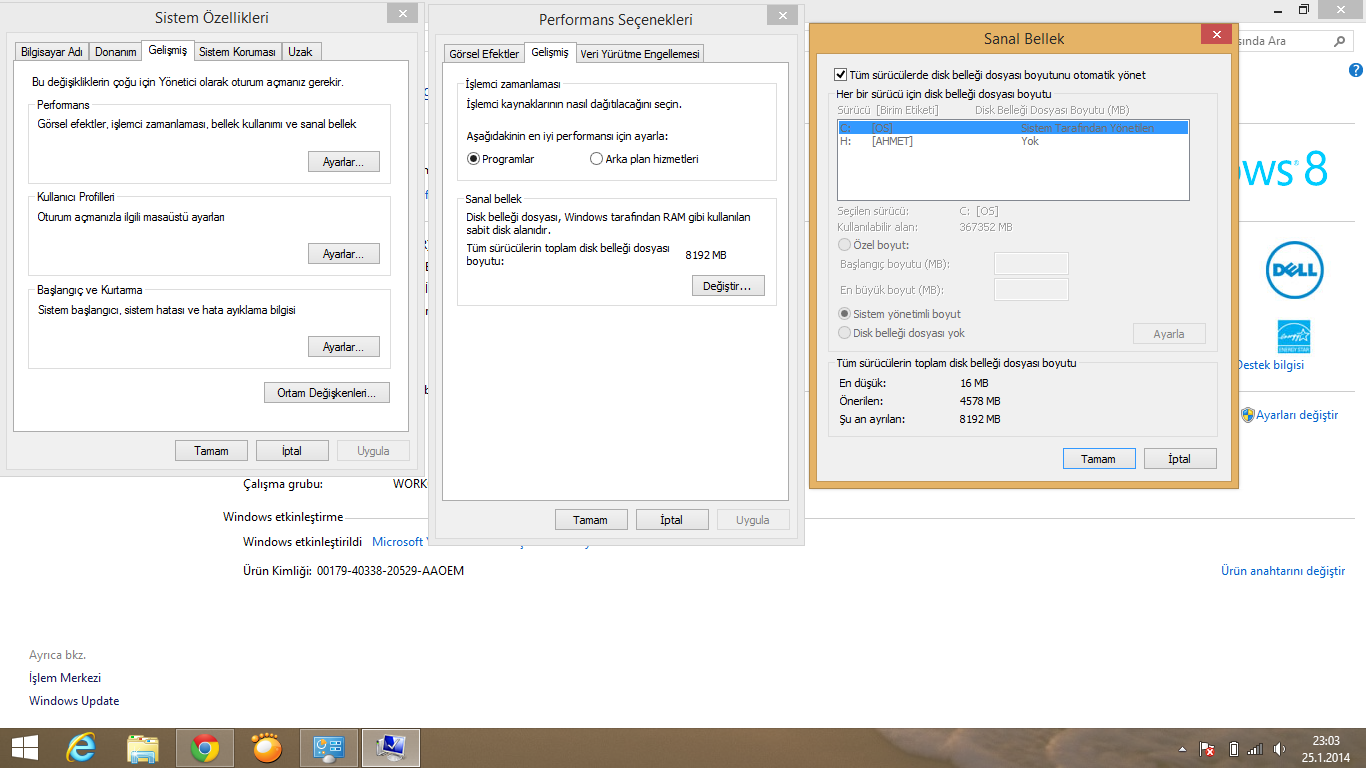Click Tamam in Sistem Özellikleri
The image size is (1366, 768).
[211, 451]
